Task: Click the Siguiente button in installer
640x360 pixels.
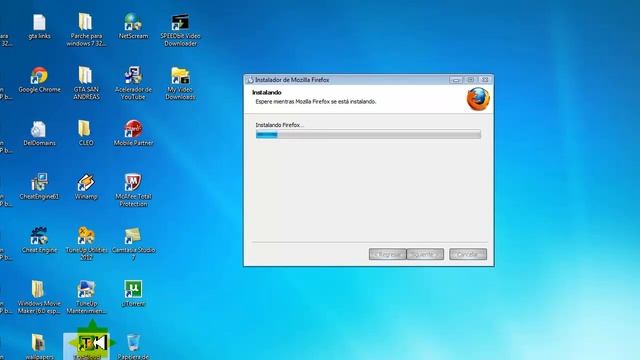Action: pos(425,254)
